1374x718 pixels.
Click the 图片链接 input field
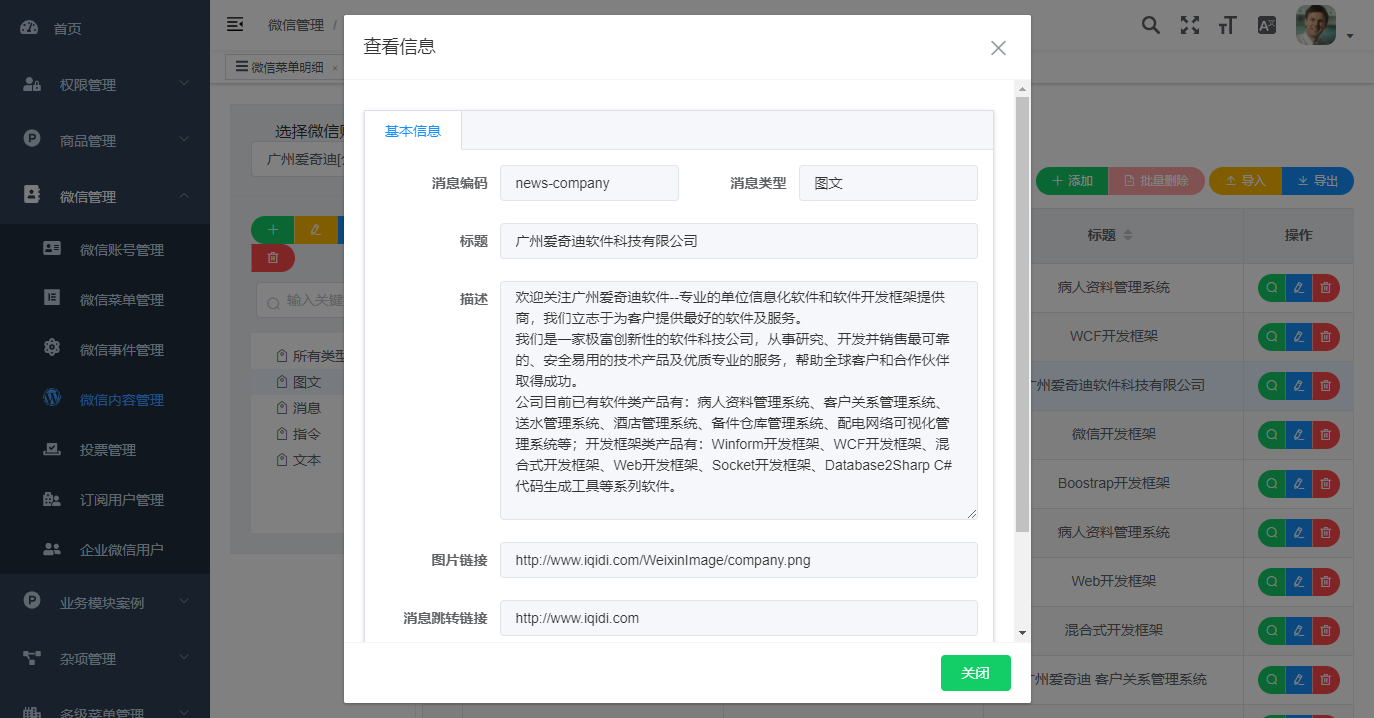click(739, 560)
